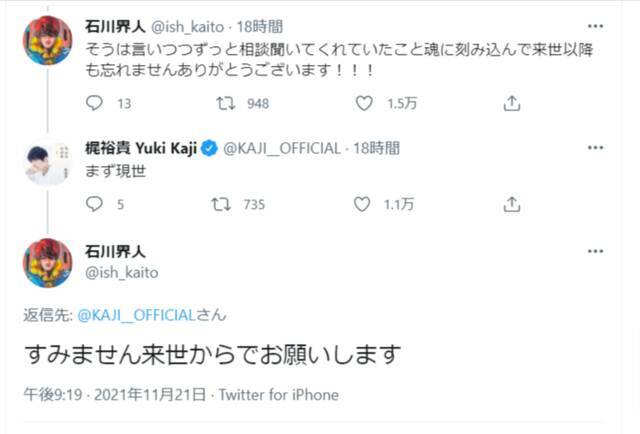The height and width of the screenshot is (434, 640).
Task: Reply to Yuki Kaji's tweet
Action: 95,204
